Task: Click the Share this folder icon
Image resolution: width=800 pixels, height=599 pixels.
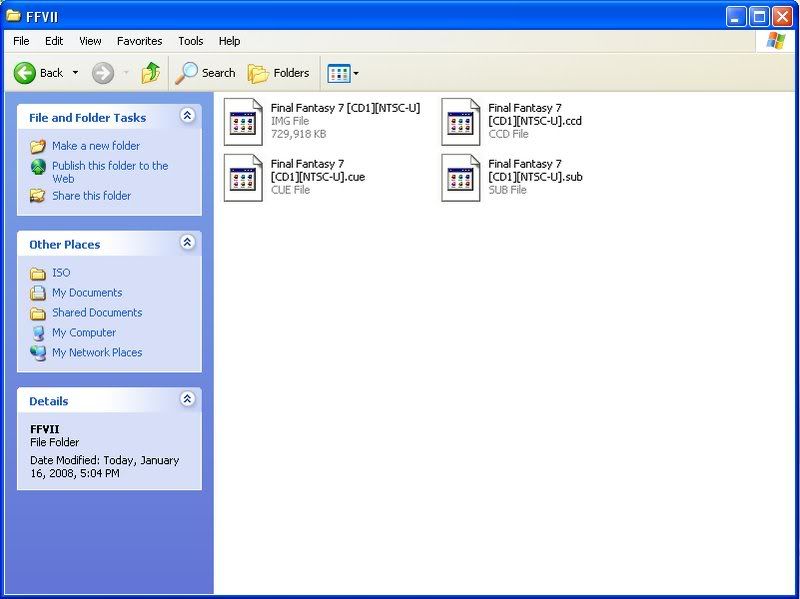Action: [38, 196]
